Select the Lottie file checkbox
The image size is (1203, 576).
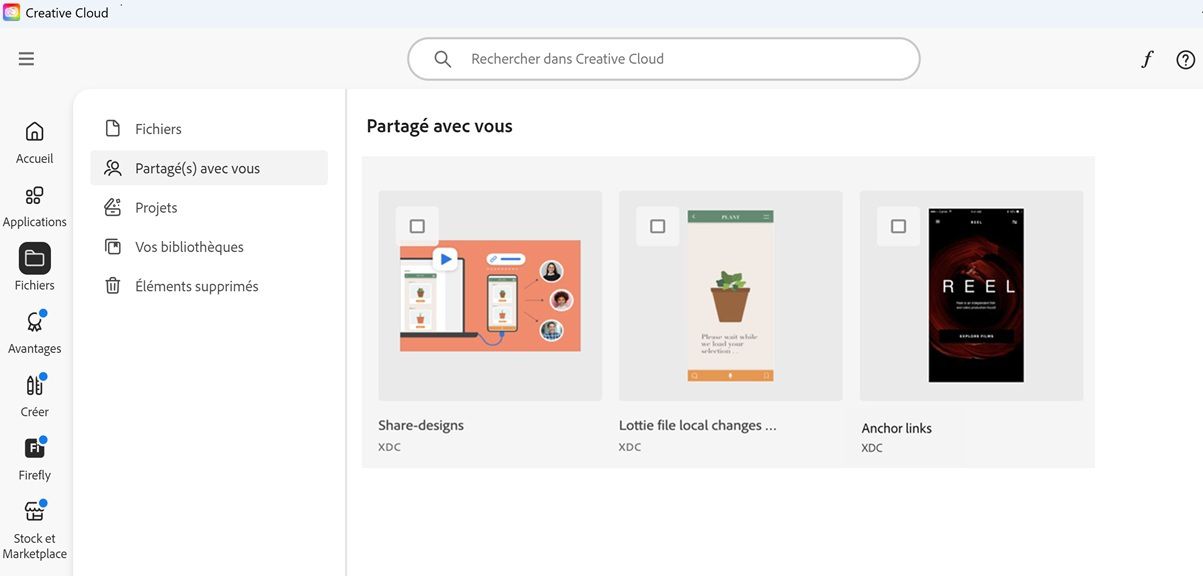[657, 226]
